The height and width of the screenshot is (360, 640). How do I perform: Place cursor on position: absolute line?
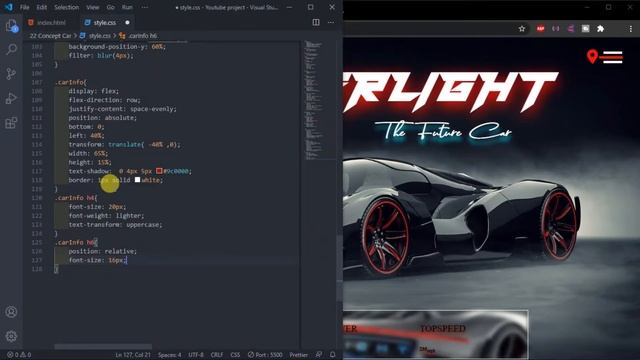(x=103, y=118)
